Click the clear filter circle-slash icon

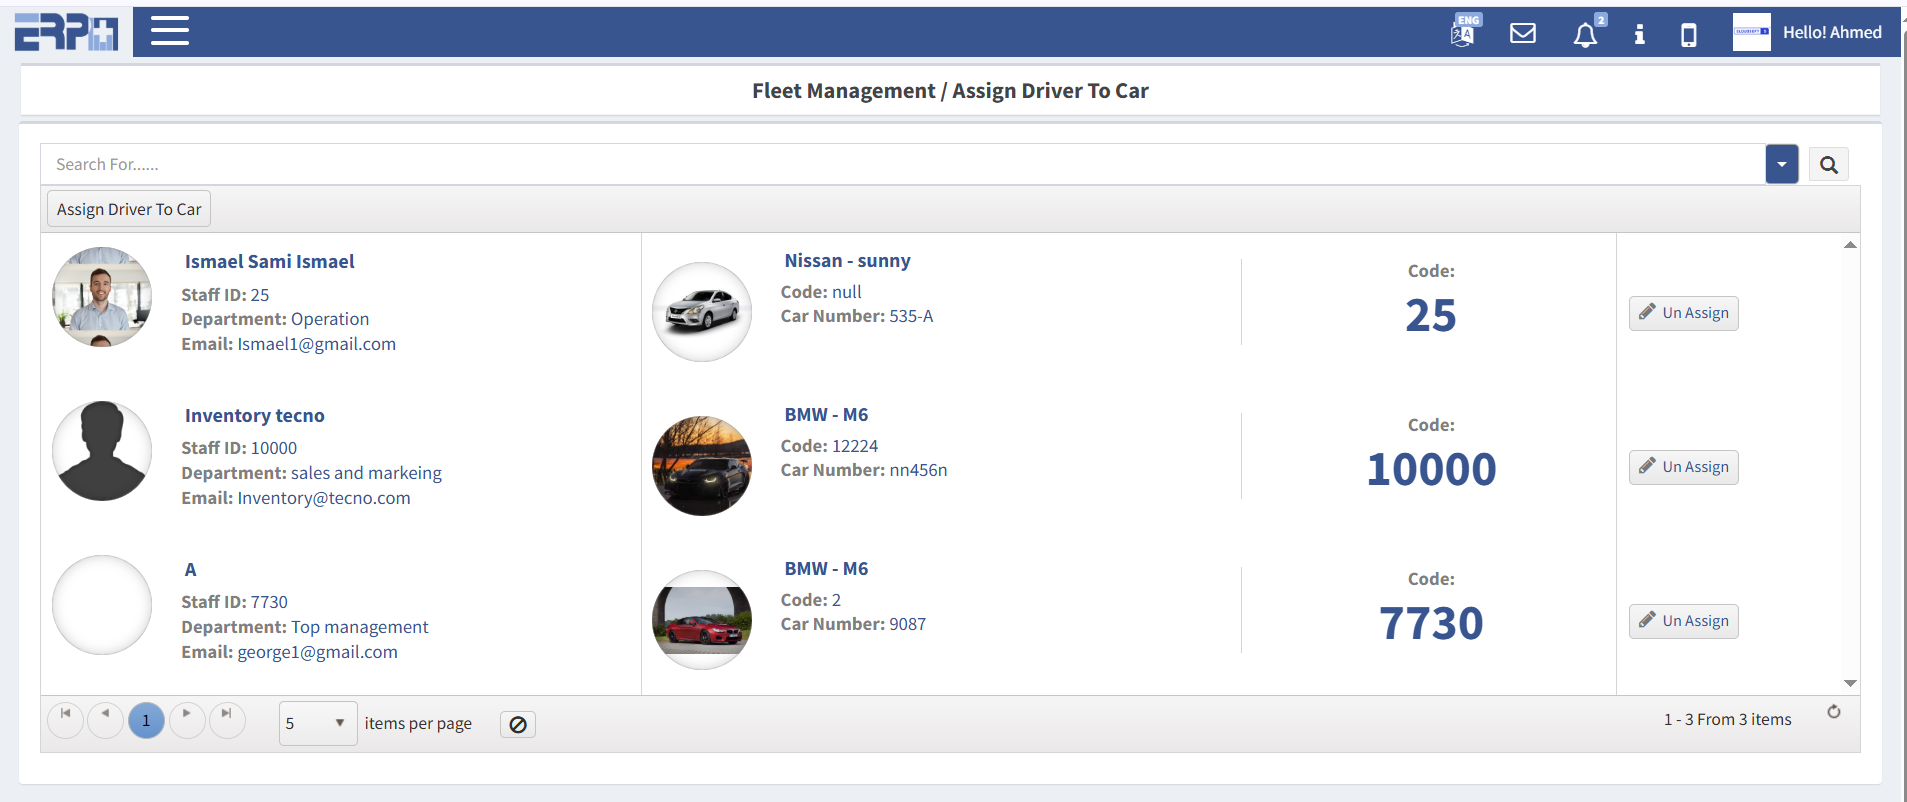click(x=517, y=725)
